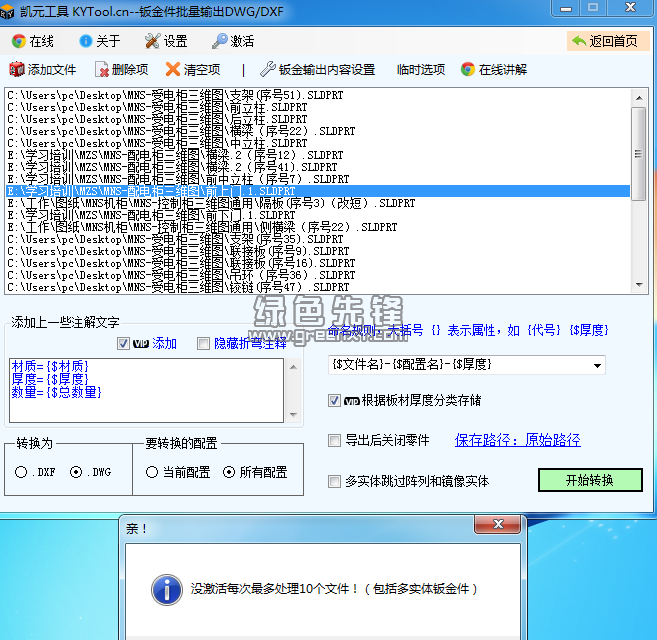Open the 关于 info icon

tap(85, 41)
